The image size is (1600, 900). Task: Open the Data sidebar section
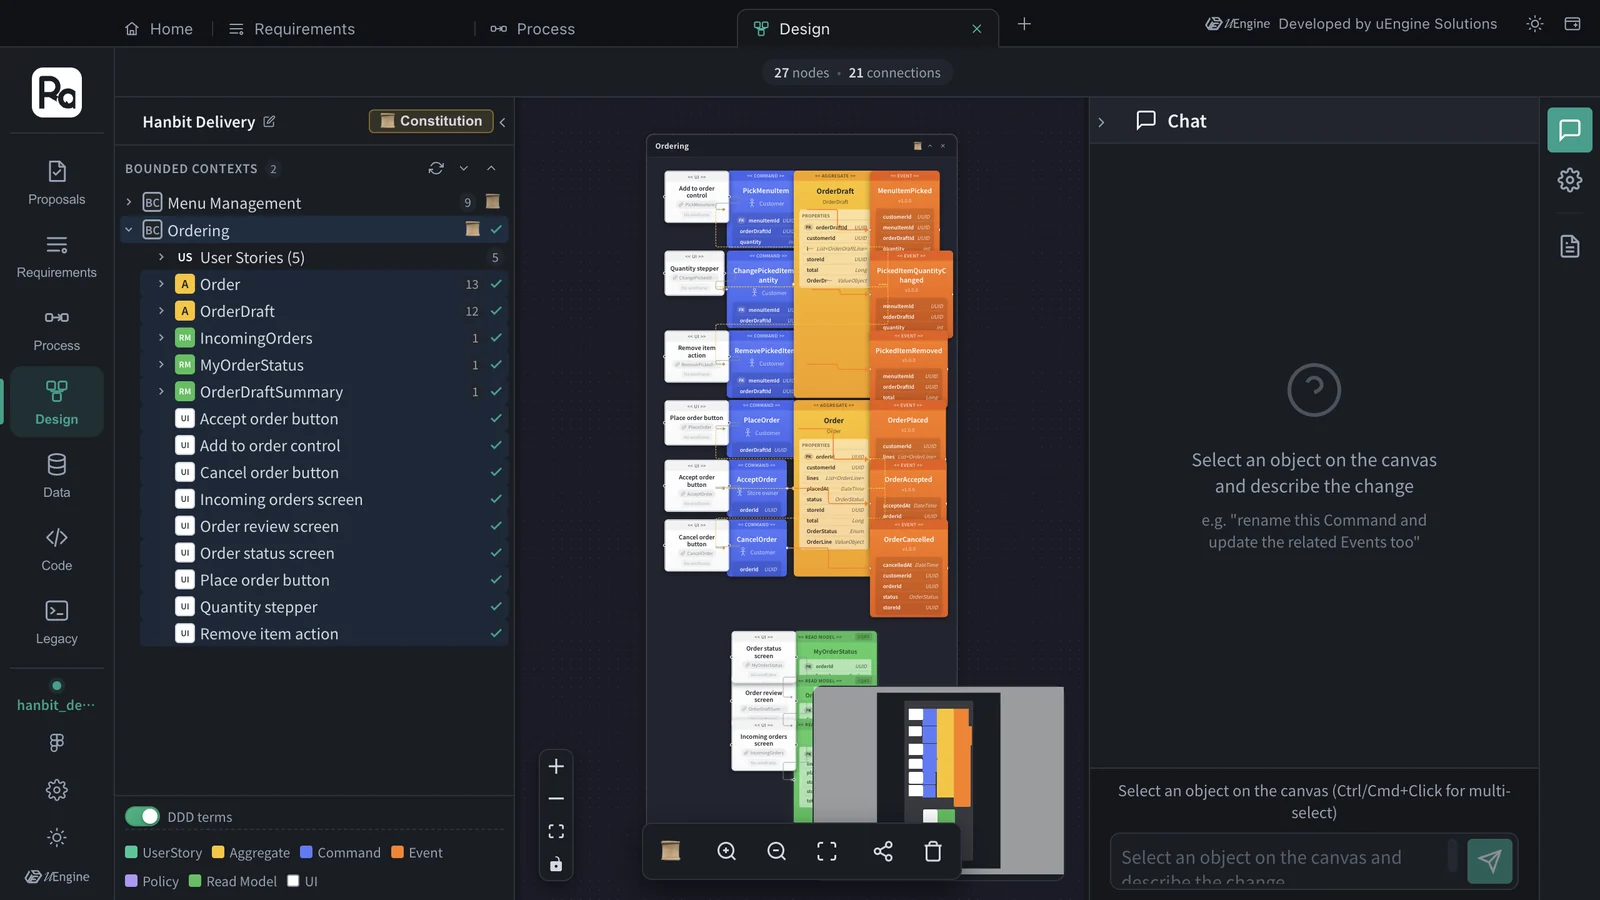[x=57, y=476]
